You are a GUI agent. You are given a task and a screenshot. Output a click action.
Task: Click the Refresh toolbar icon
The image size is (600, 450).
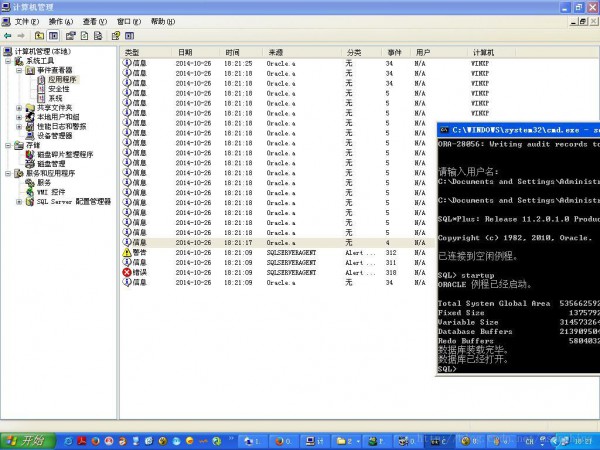pos(84,36)
